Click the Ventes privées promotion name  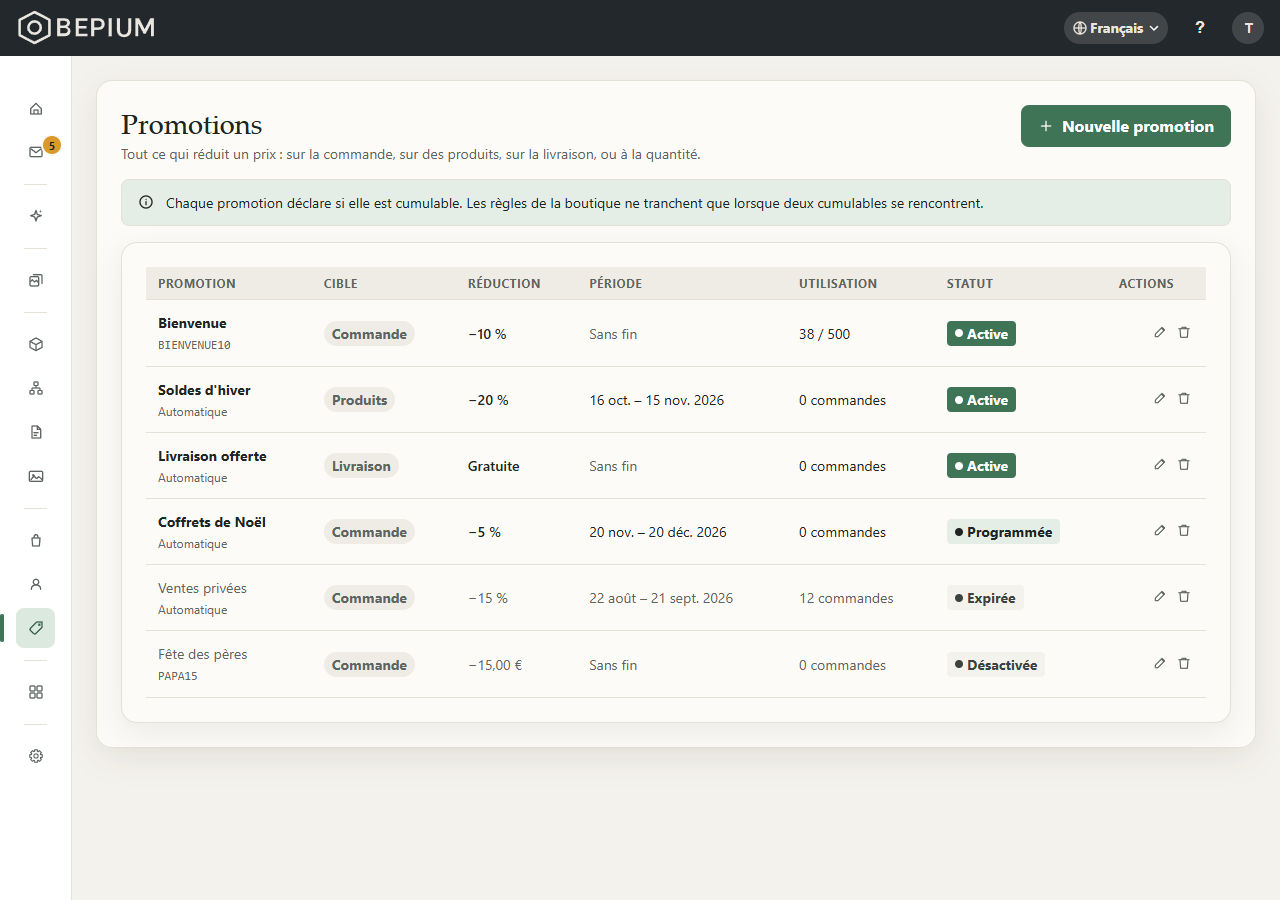tap(202, 588)
